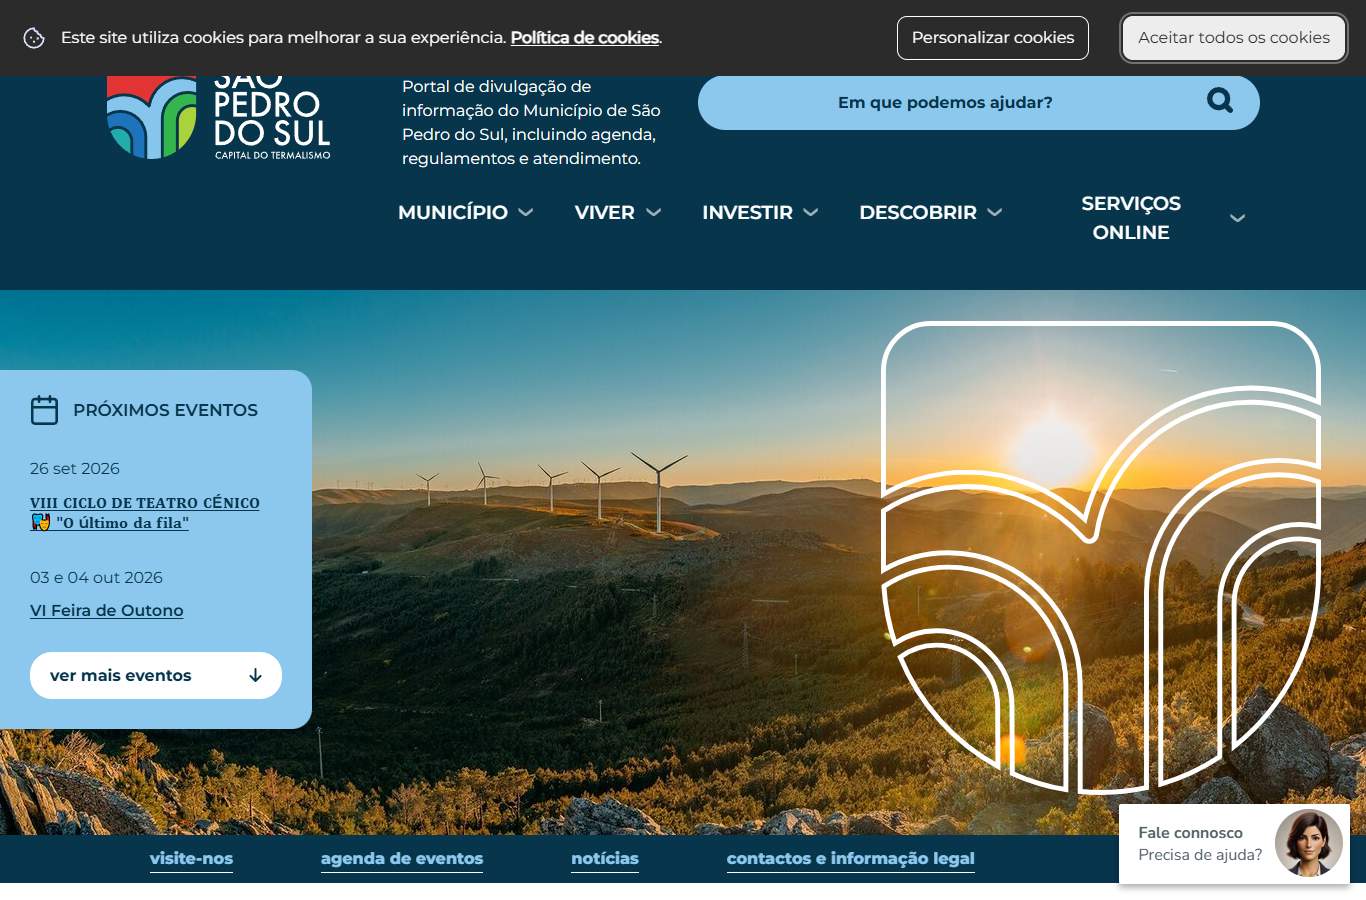Expand the Investir menu chevron
The image size is (1366, 900).
pos(811,212)
